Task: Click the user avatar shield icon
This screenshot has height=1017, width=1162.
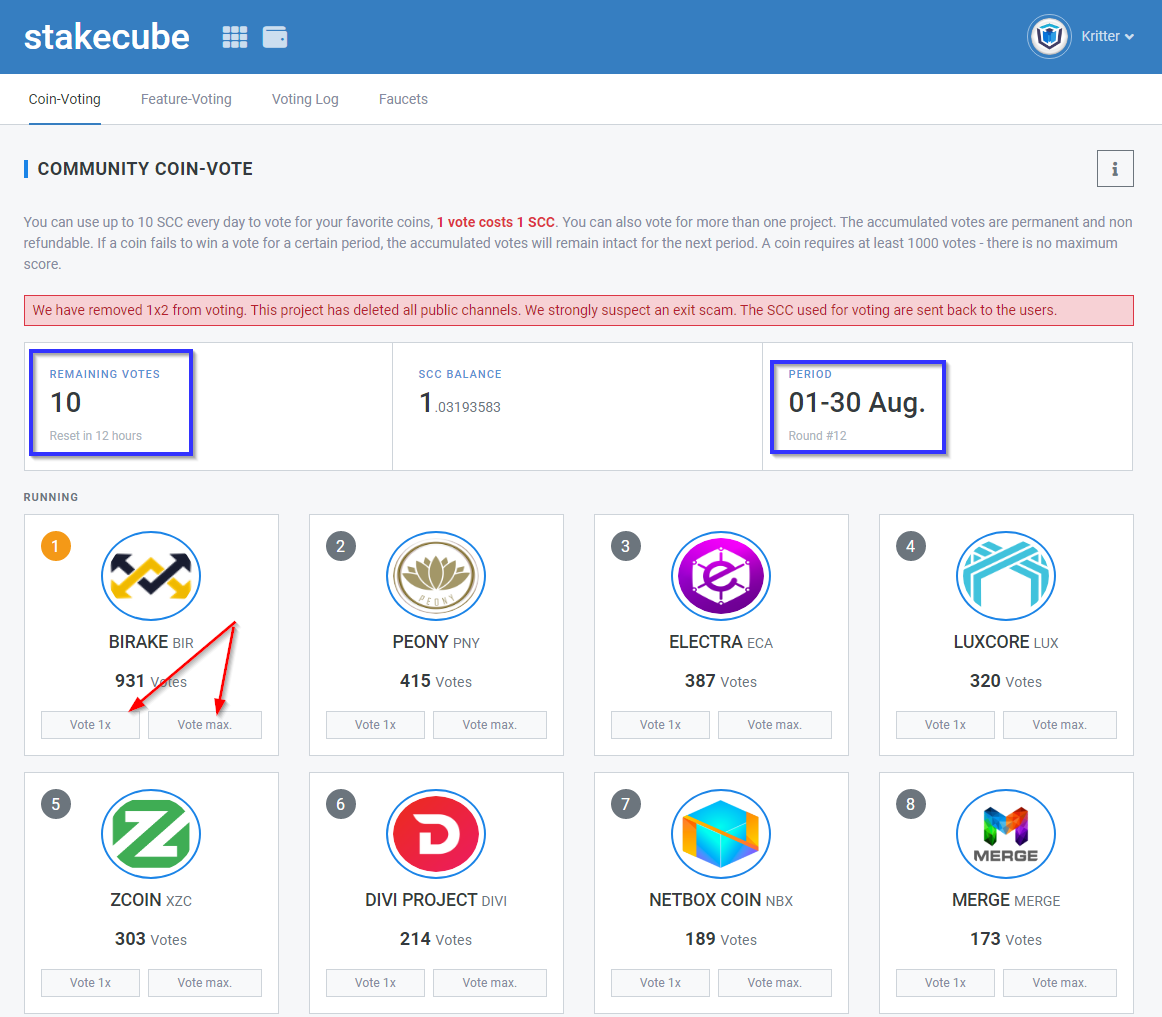Action: [1049, 36]
